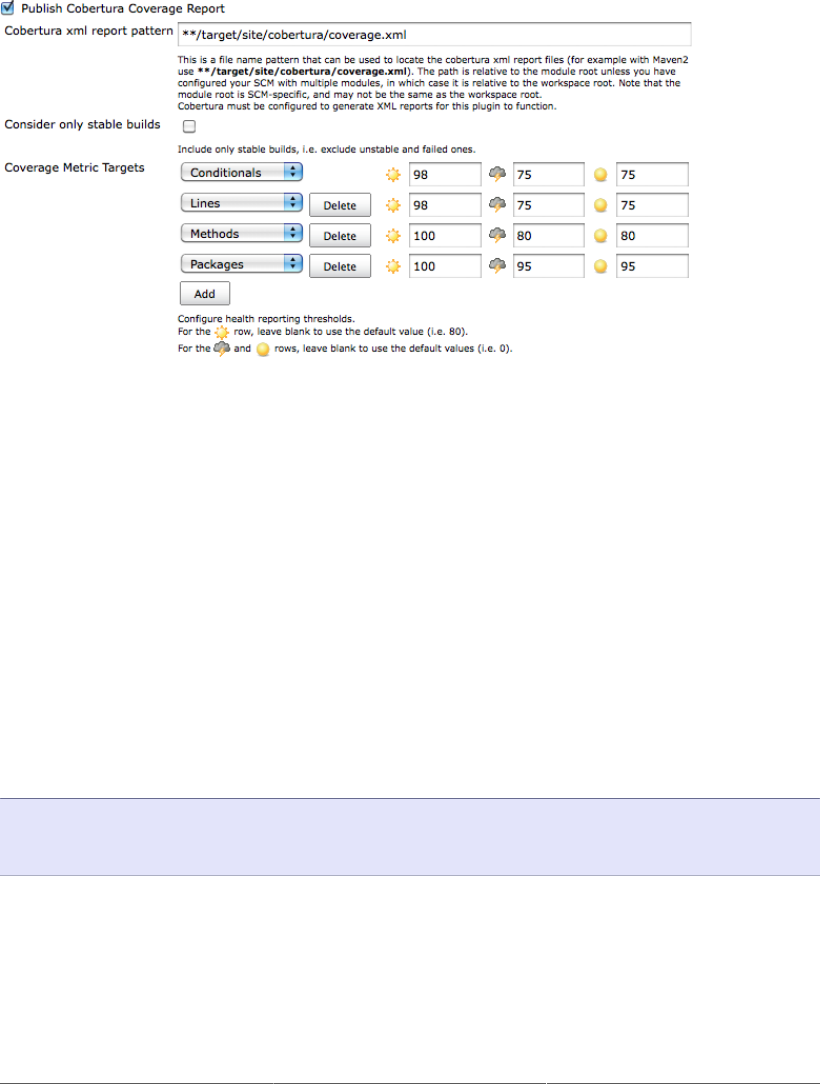820x1084 pixels.
Task: Focus Conditionals unstable threshold field with 75
Action: 653,175
